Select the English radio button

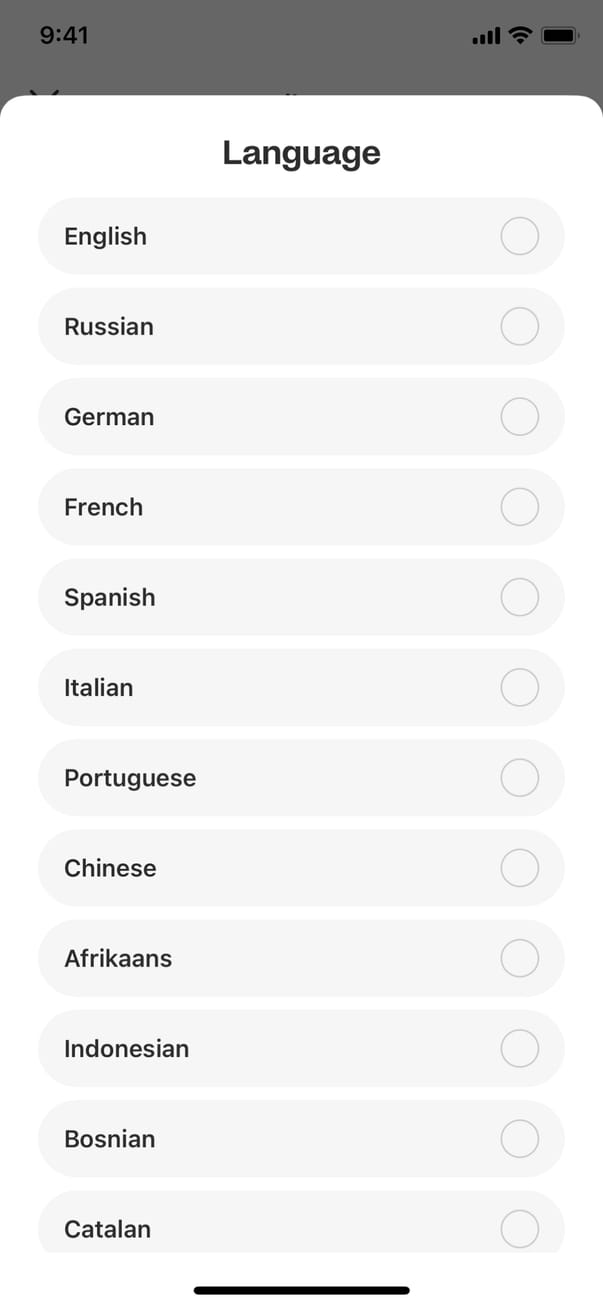click(x=519, y=236)
